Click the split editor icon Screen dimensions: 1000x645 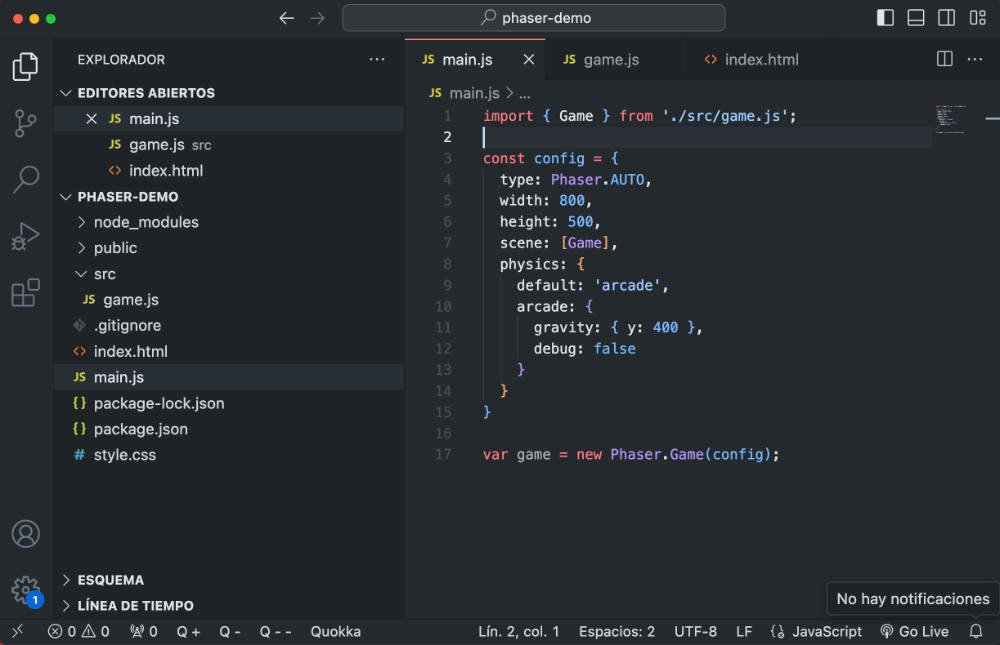tap(944, 59)
